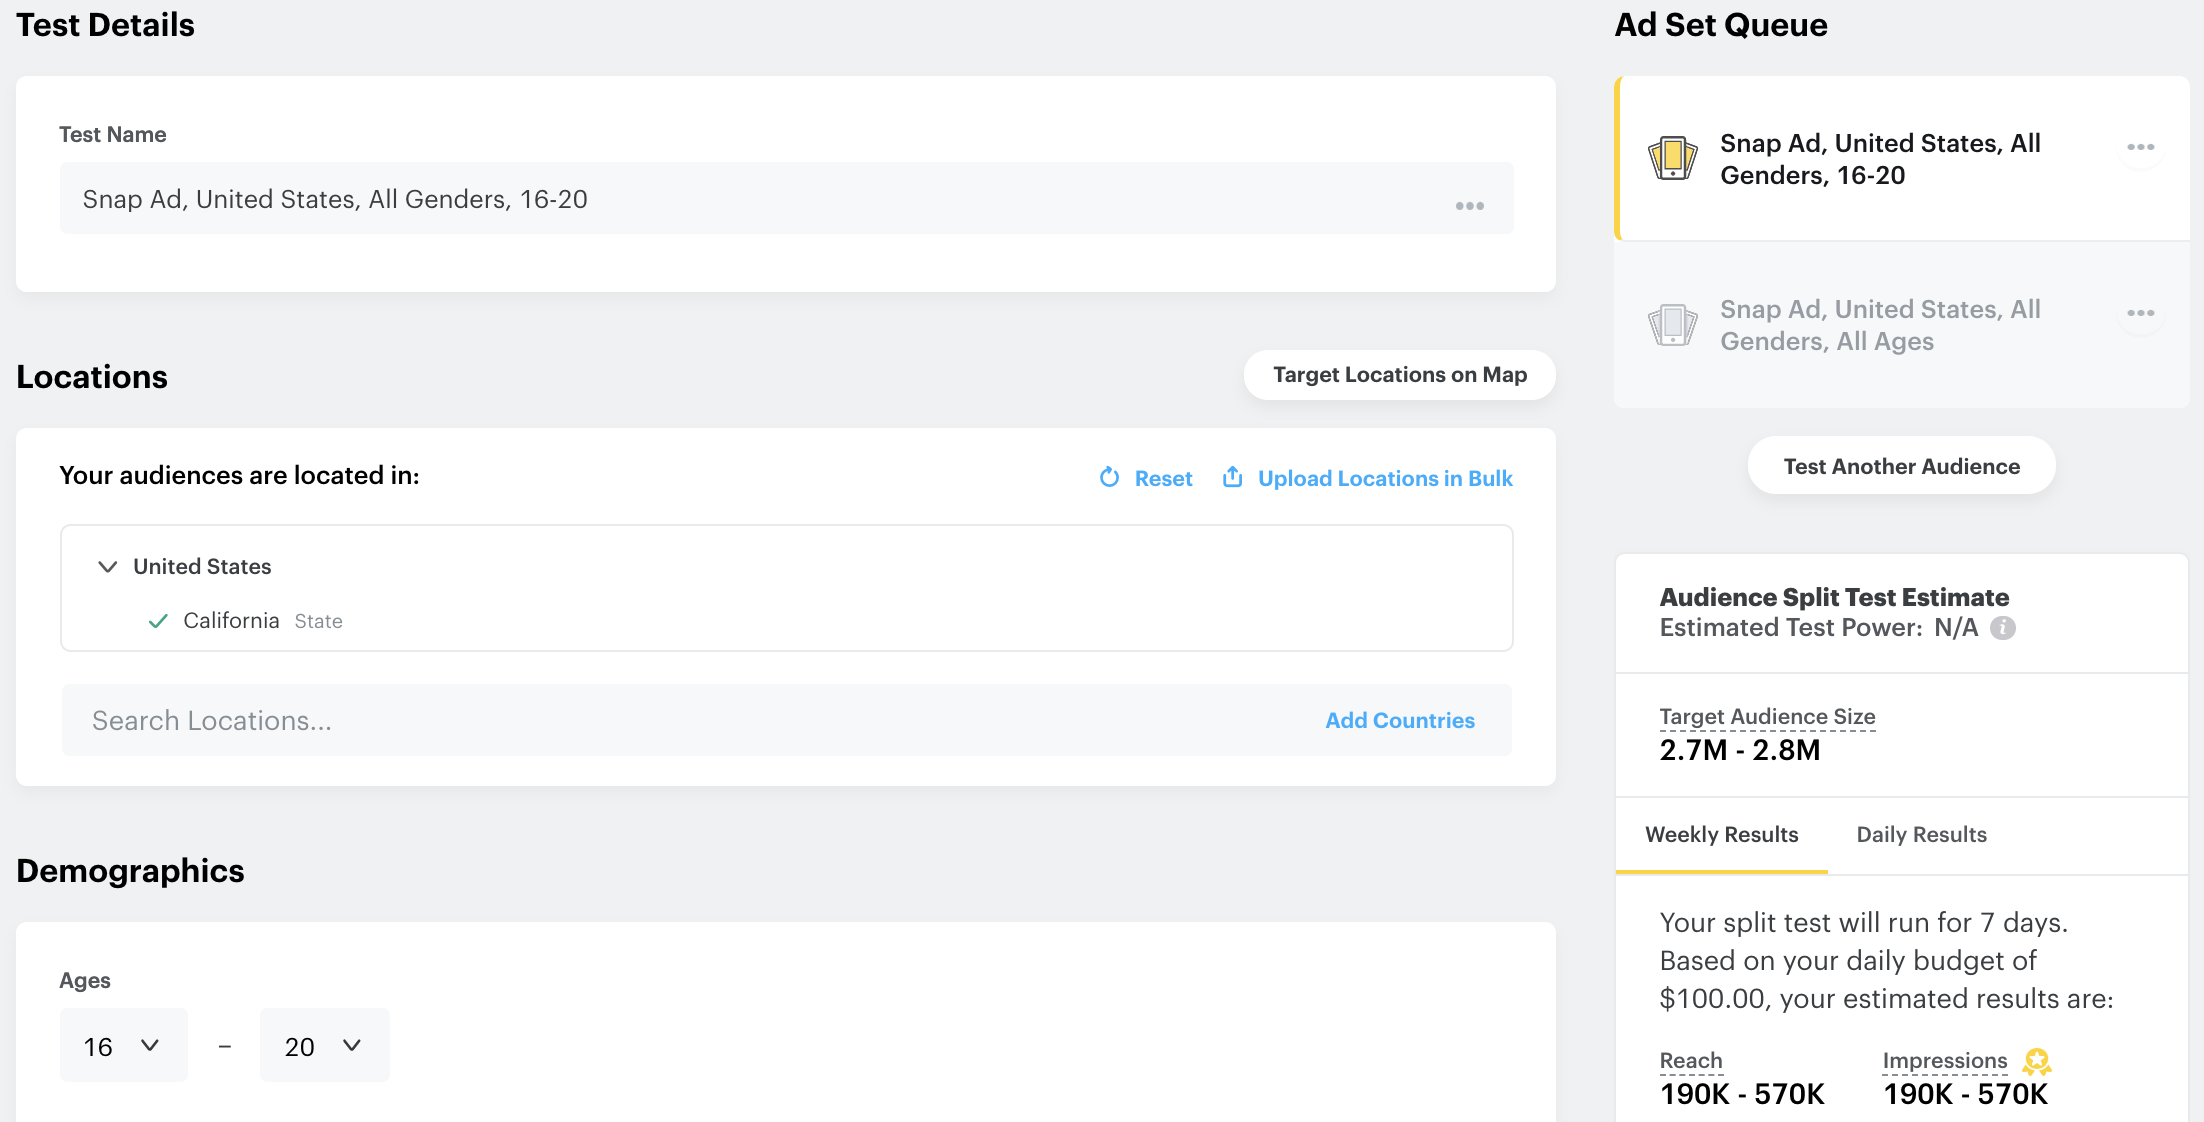This screenshot has width=2204, height=1122.
Task: Click the gray Snap Ad phone icon
Action: [1672, 325]
